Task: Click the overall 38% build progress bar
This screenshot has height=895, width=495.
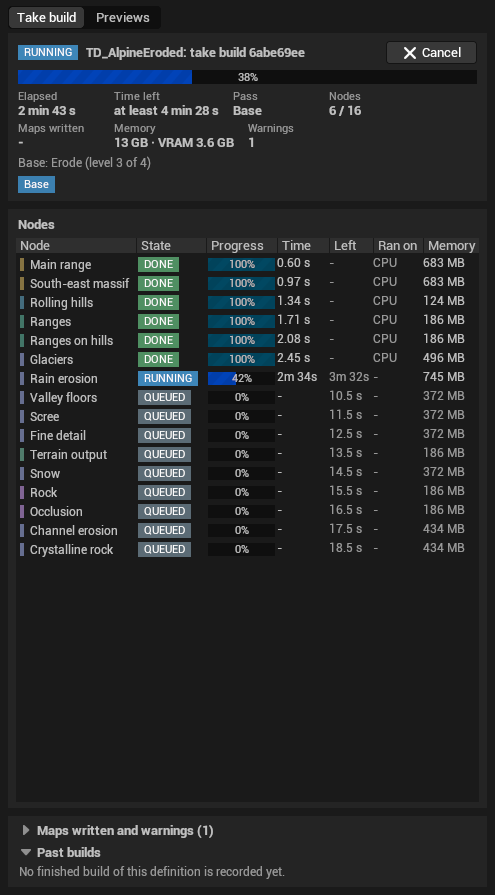Action: (x=247, y=77)
